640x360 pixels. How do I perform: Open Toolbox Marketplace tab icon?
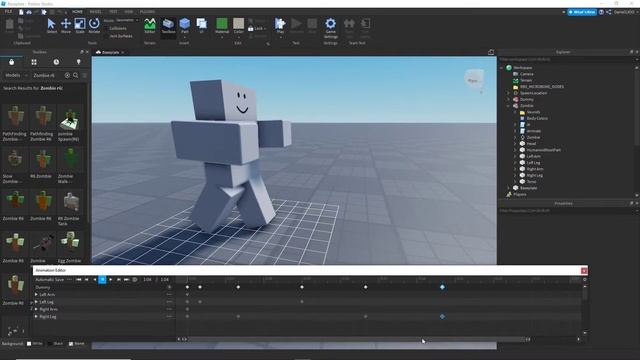[11, 62]
